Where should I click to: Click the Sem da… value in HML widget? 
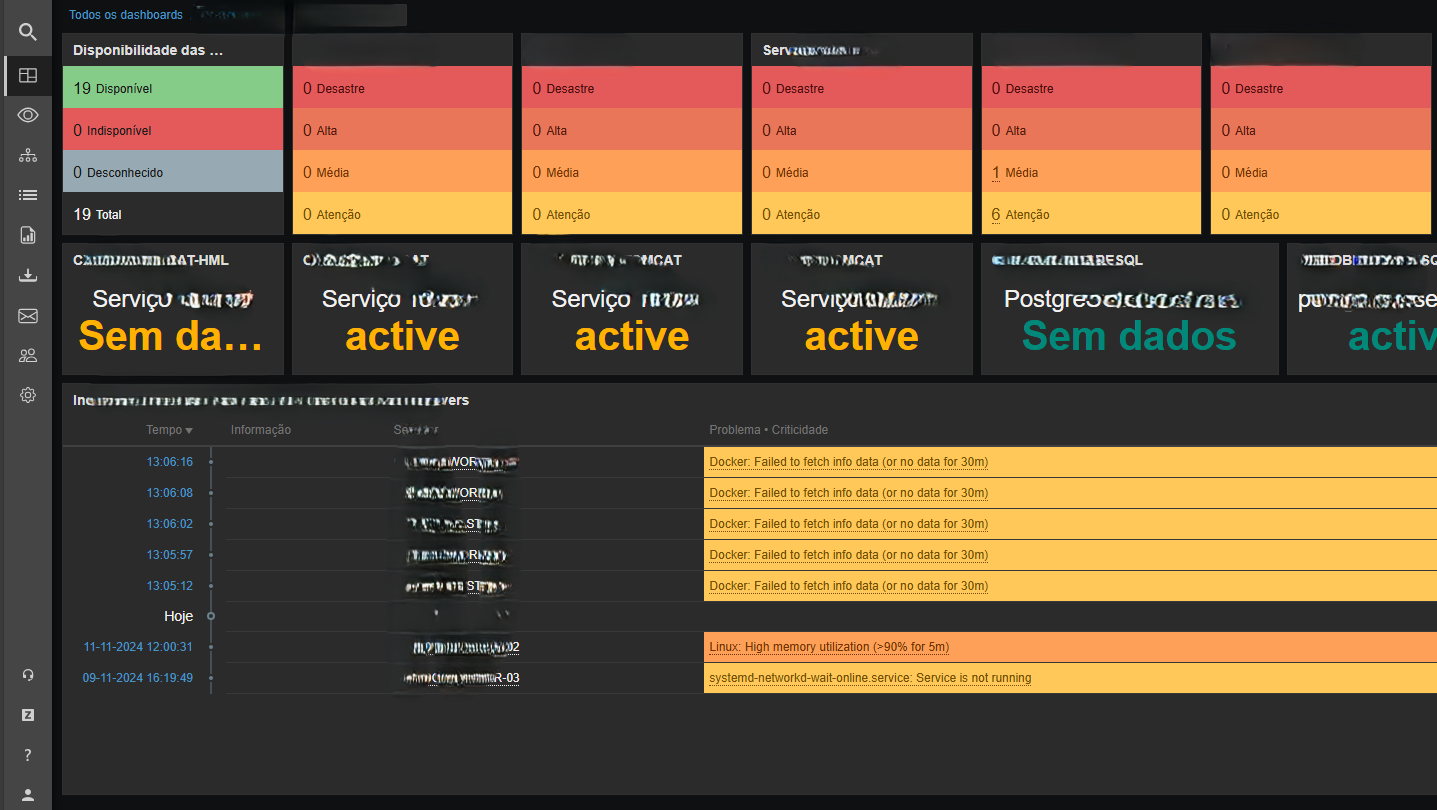coord(171,336)
